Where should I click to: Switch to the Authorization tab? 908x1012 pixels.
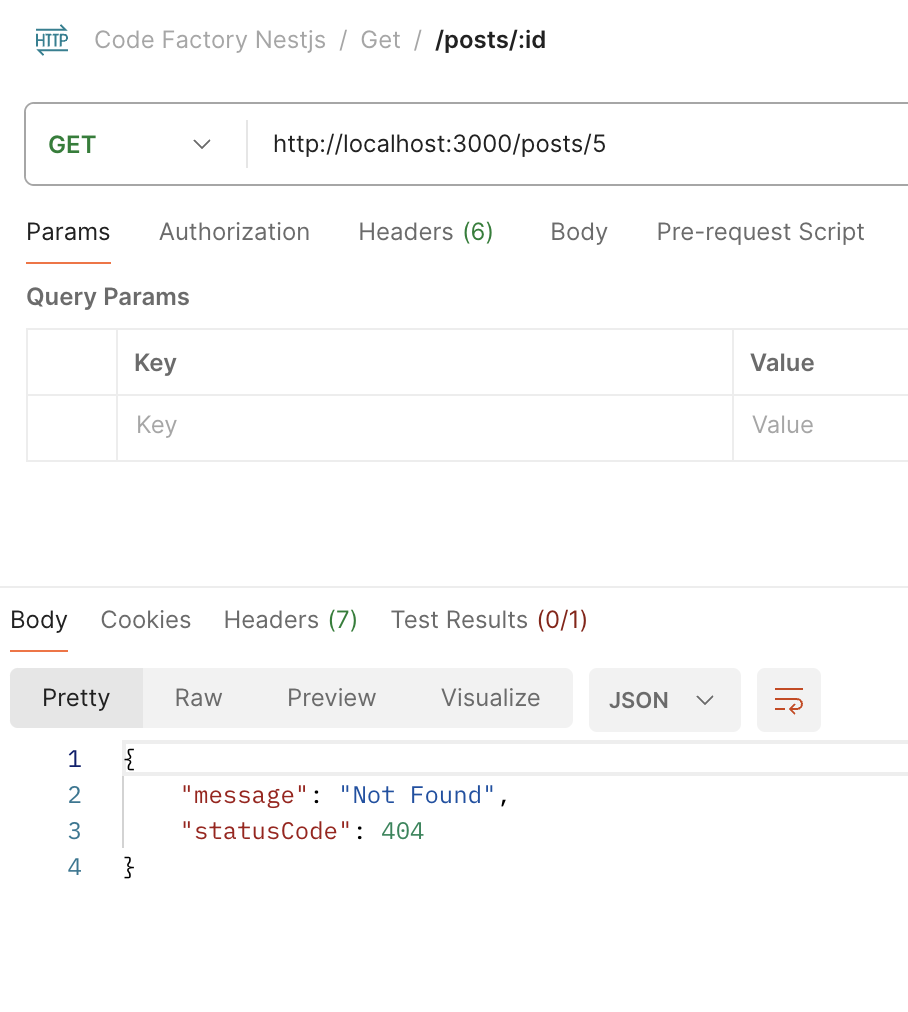click(234, 232)
